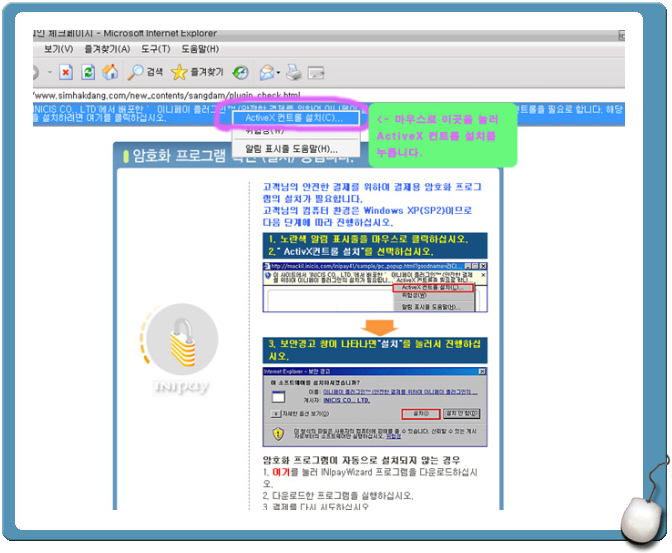Click the red 여기 download link

[x=283, y=470]
